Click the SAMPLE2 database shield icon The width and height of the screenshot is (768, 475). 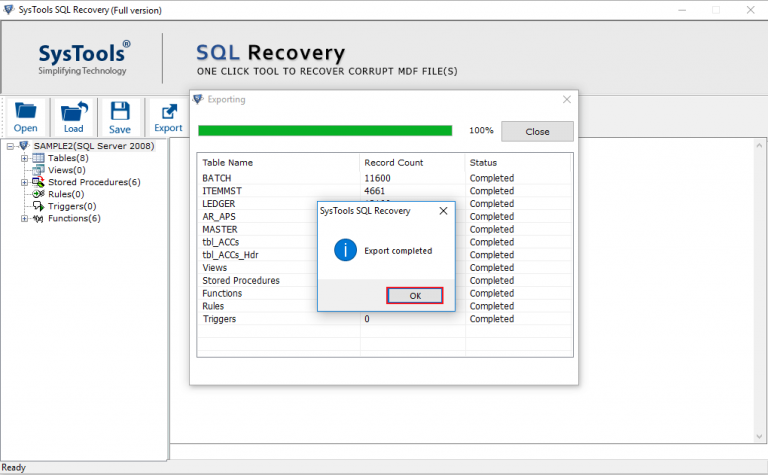pyautogui.click(x=24, y=146)
